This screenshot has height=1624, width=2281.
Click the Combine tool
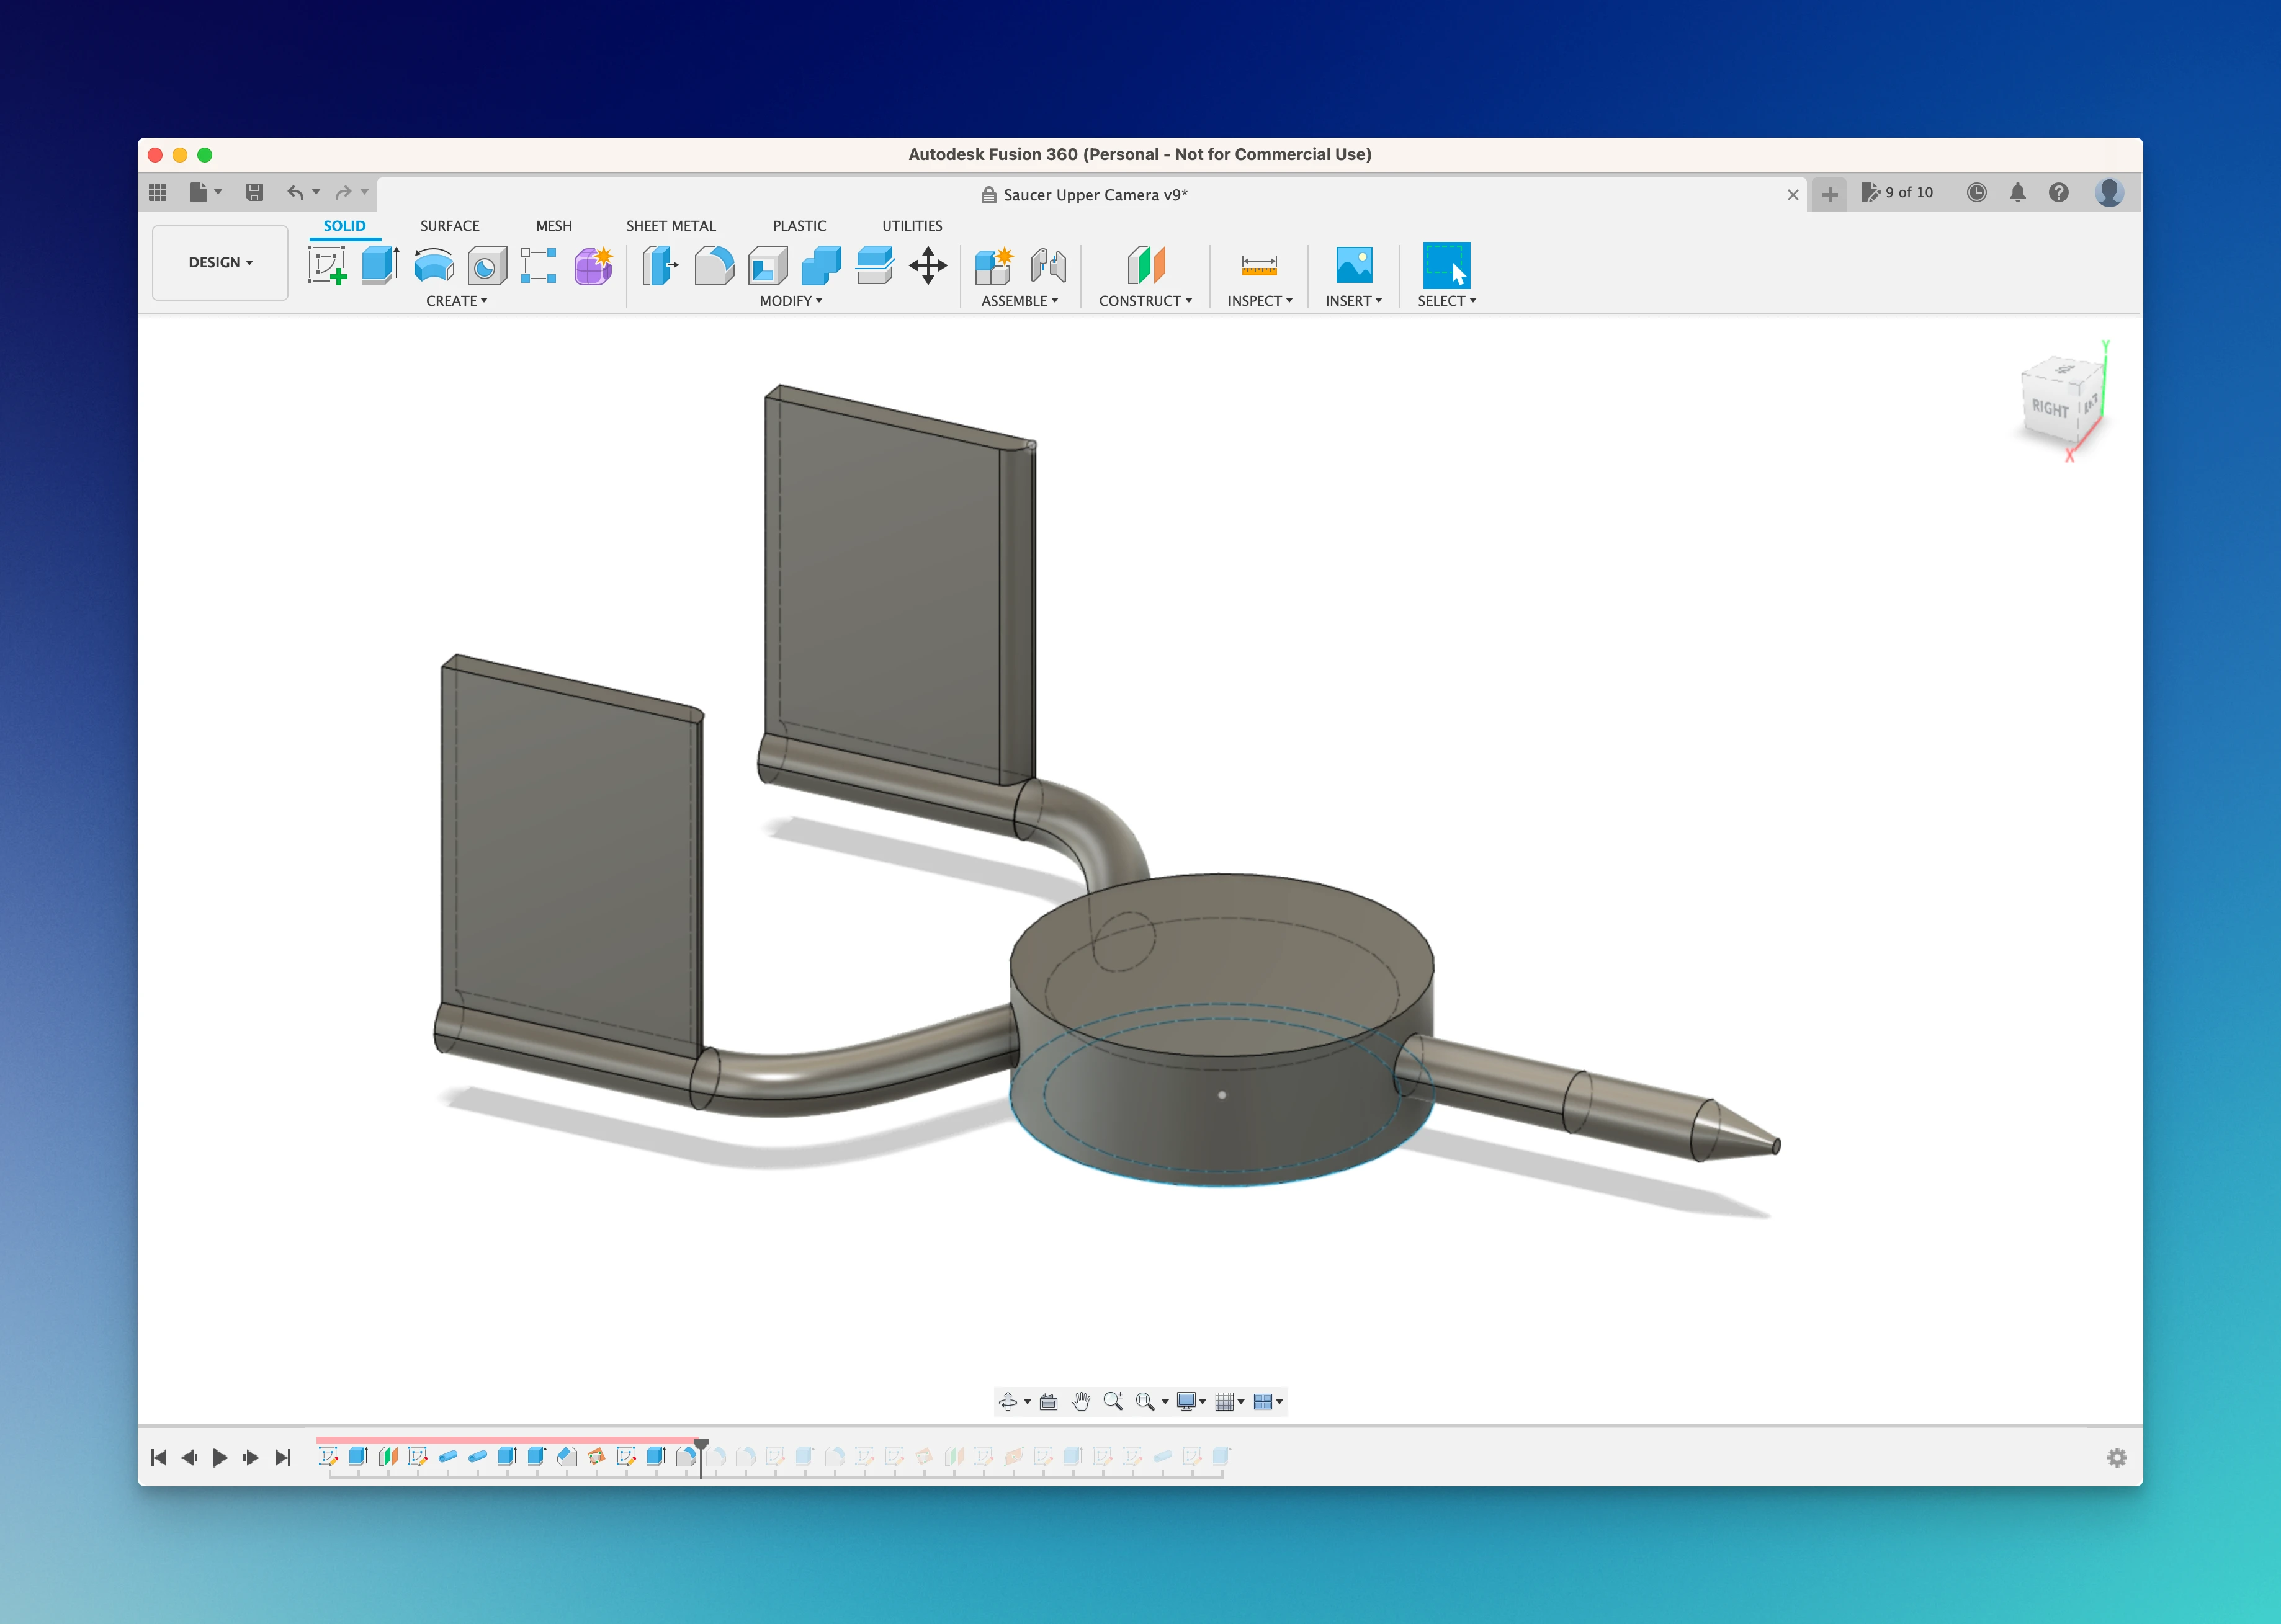pos(821,265)
